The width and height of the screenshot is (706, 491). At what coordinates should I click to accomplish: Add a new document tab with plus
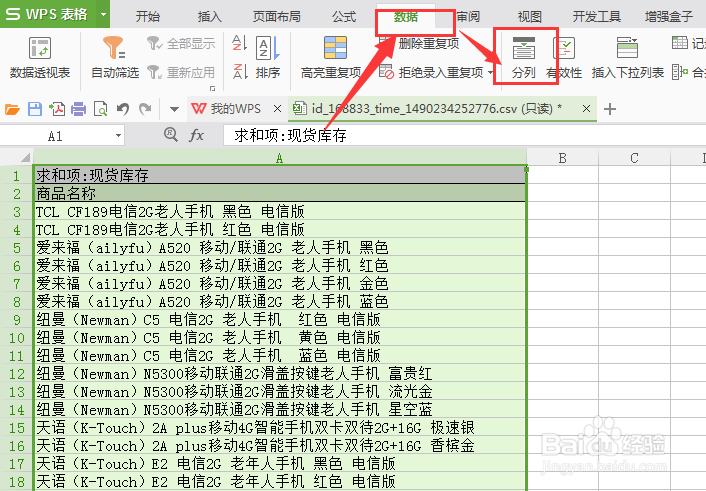tap(610, 109)
